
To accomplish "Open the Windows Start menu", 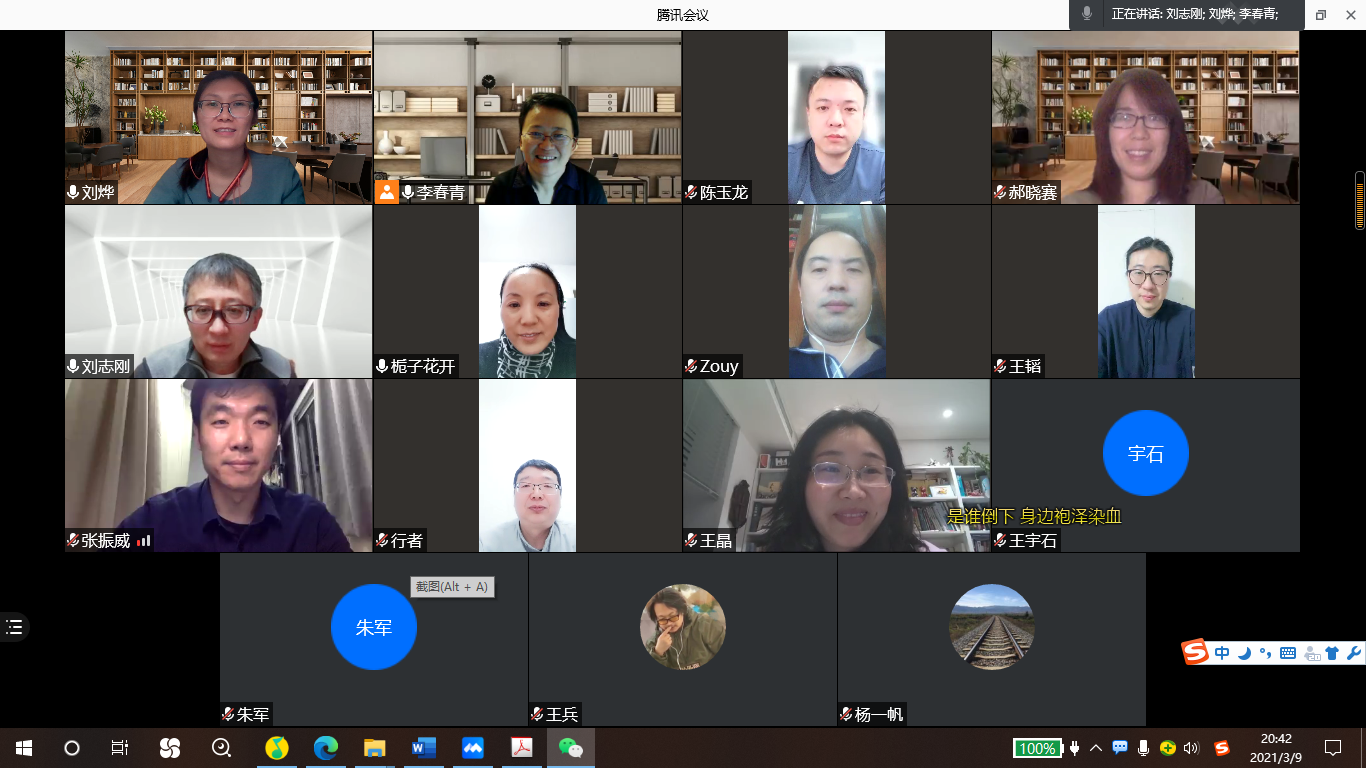I will click(24, 747).
